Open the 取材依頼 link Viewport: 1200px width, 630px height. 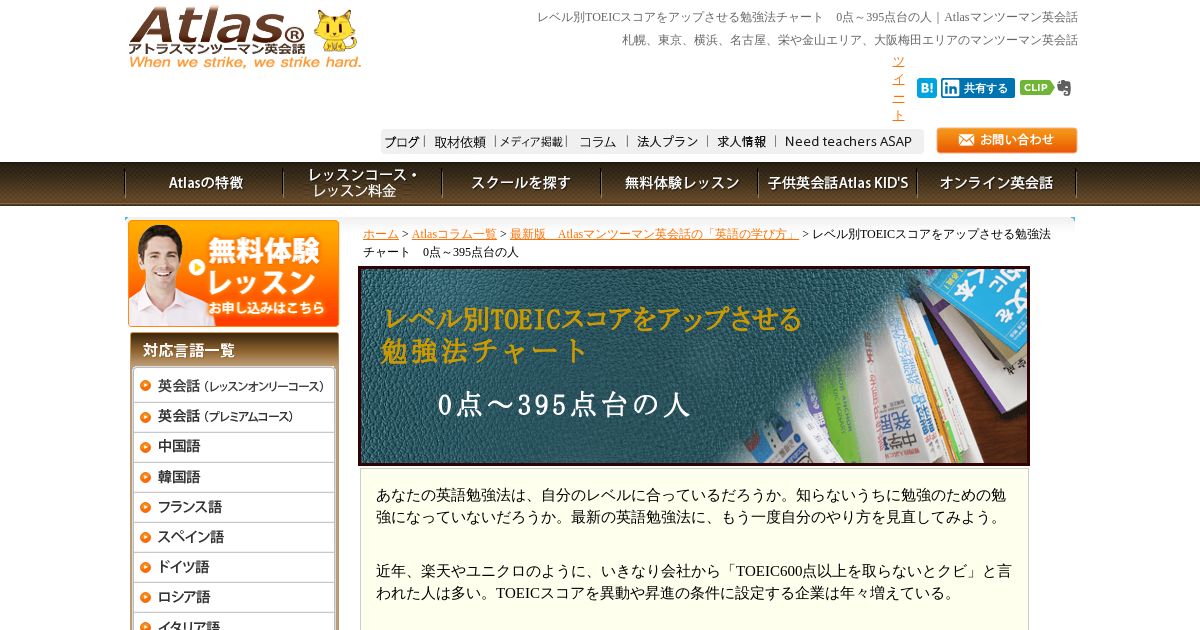pos(460,142)
